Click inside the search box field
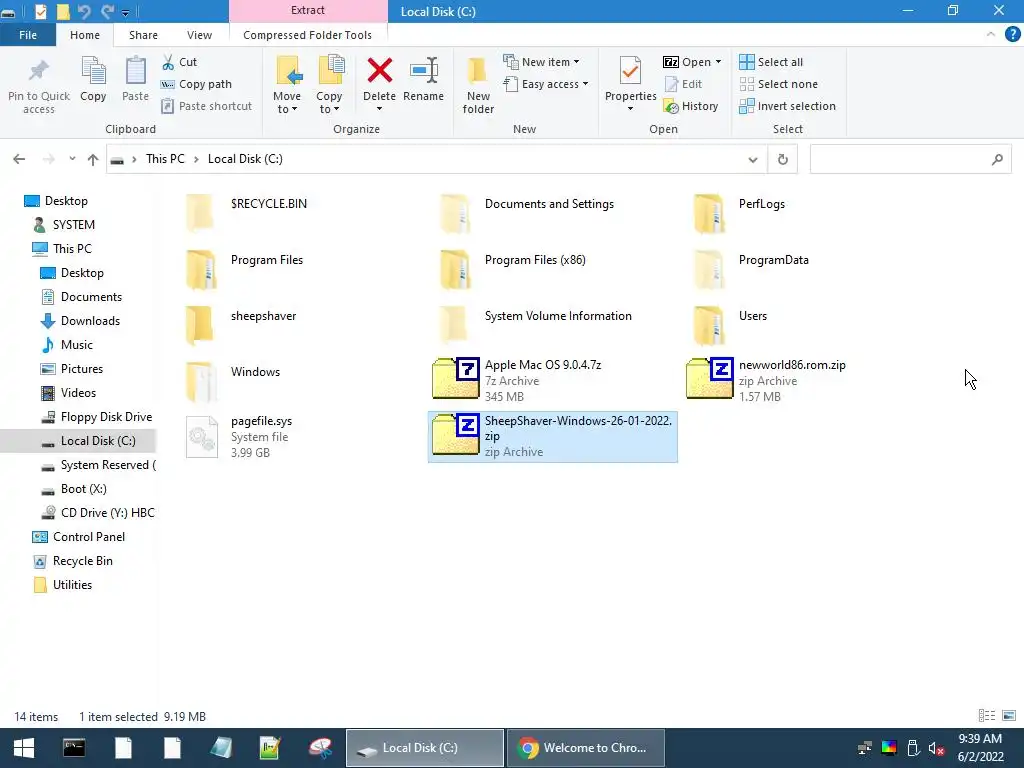The height and width of the screenshot is (768, 1024). click(x=900, y=159)
